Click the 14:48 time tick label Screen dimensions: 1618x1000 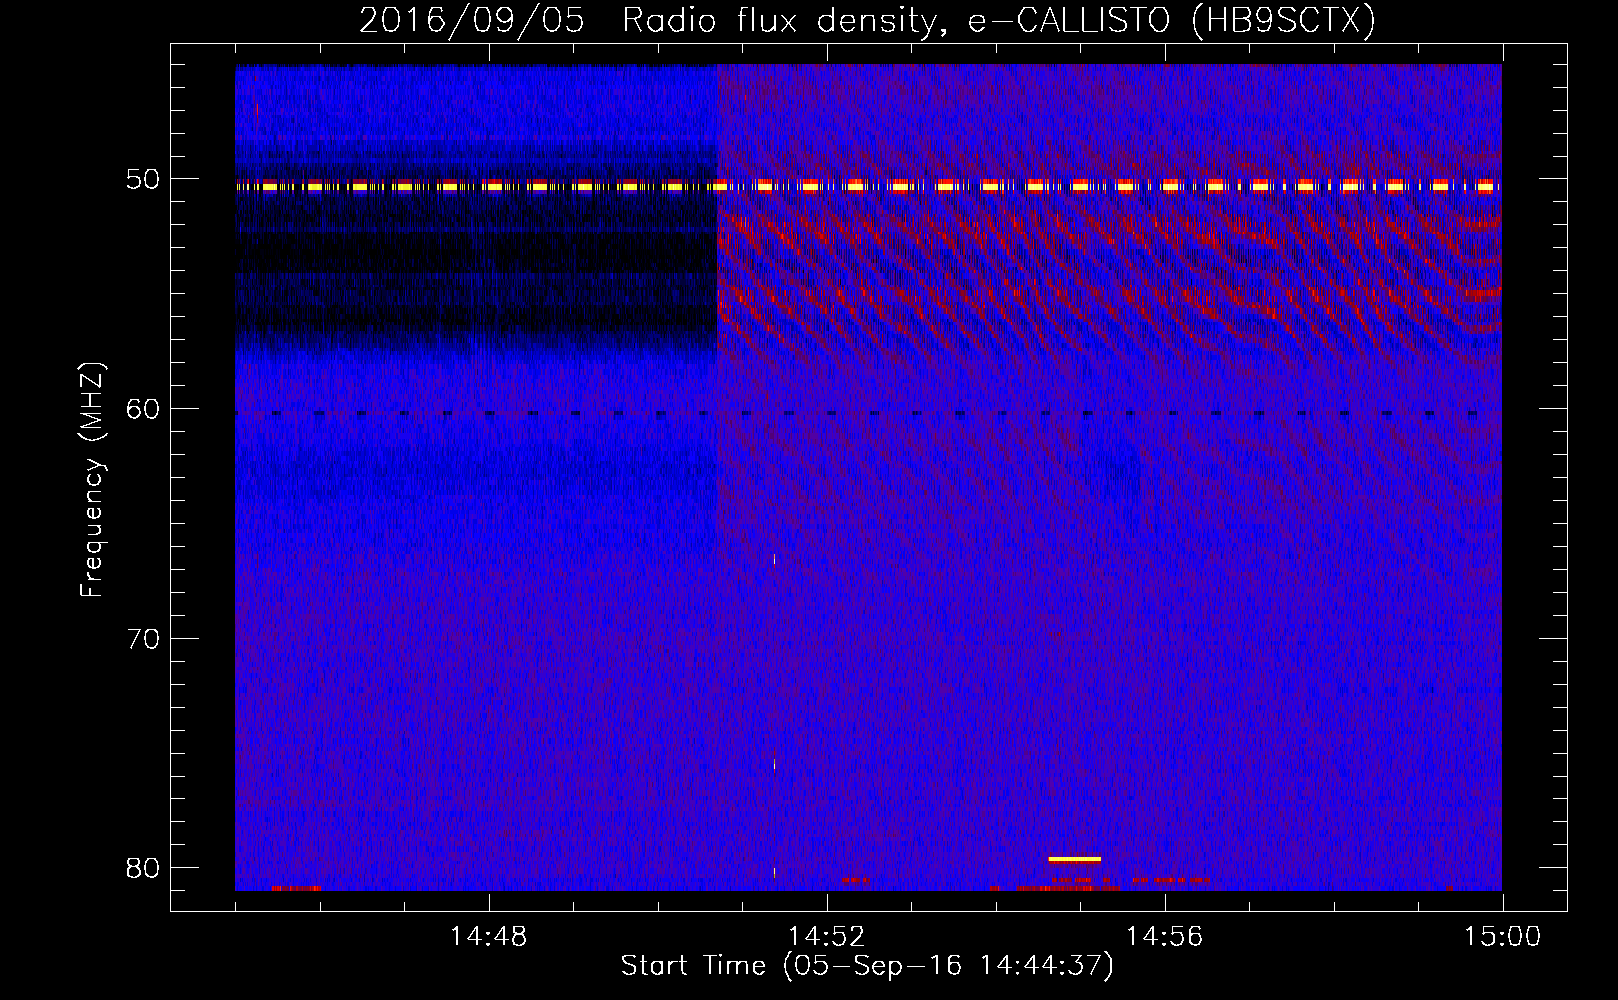tap(488, 937)
